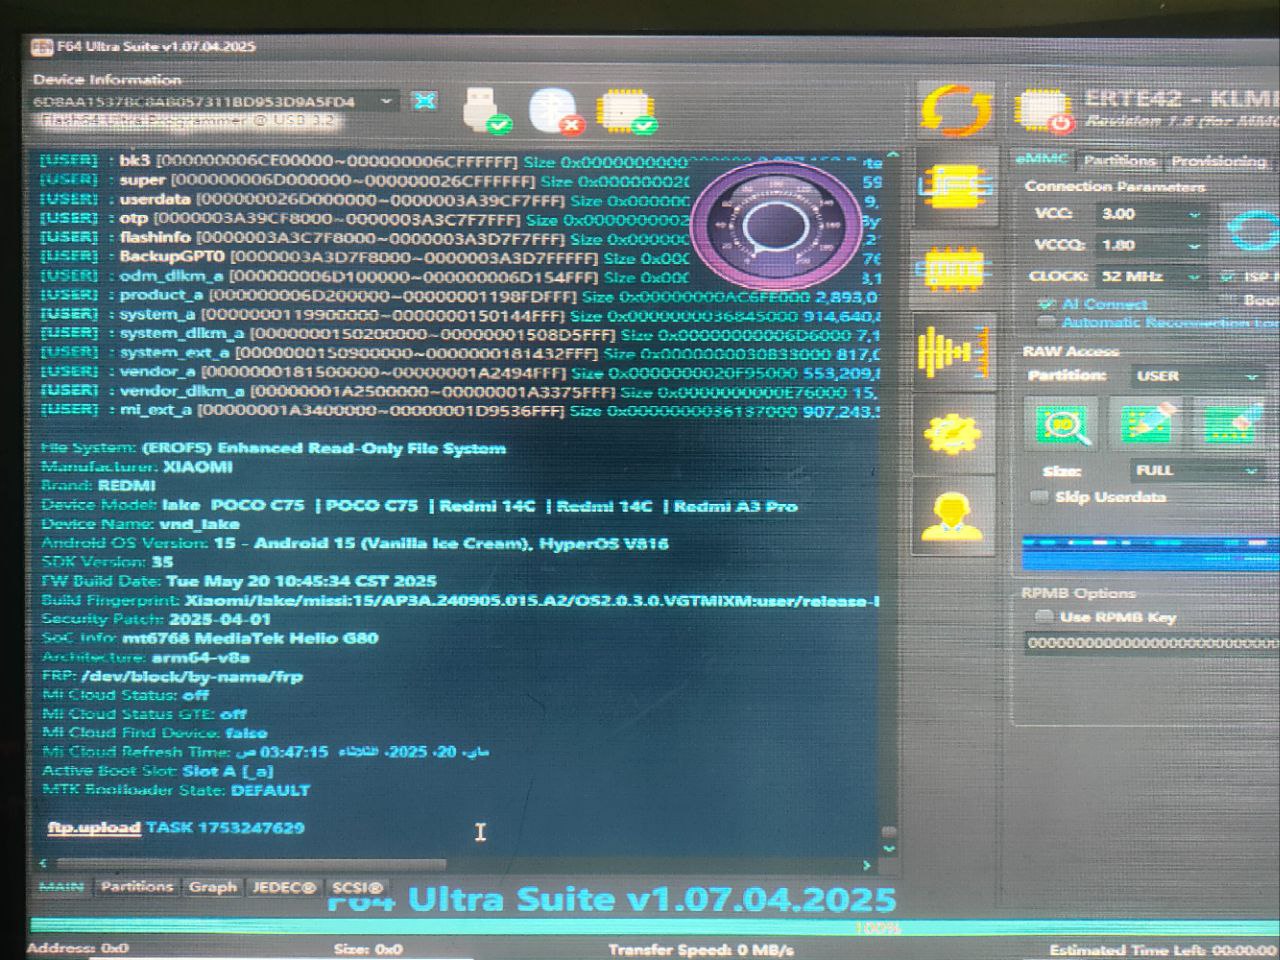The width and height of the screenshot is (1280, 960).
Task: Click the 'vendor_a' partition log line
Action: point(460,372)
